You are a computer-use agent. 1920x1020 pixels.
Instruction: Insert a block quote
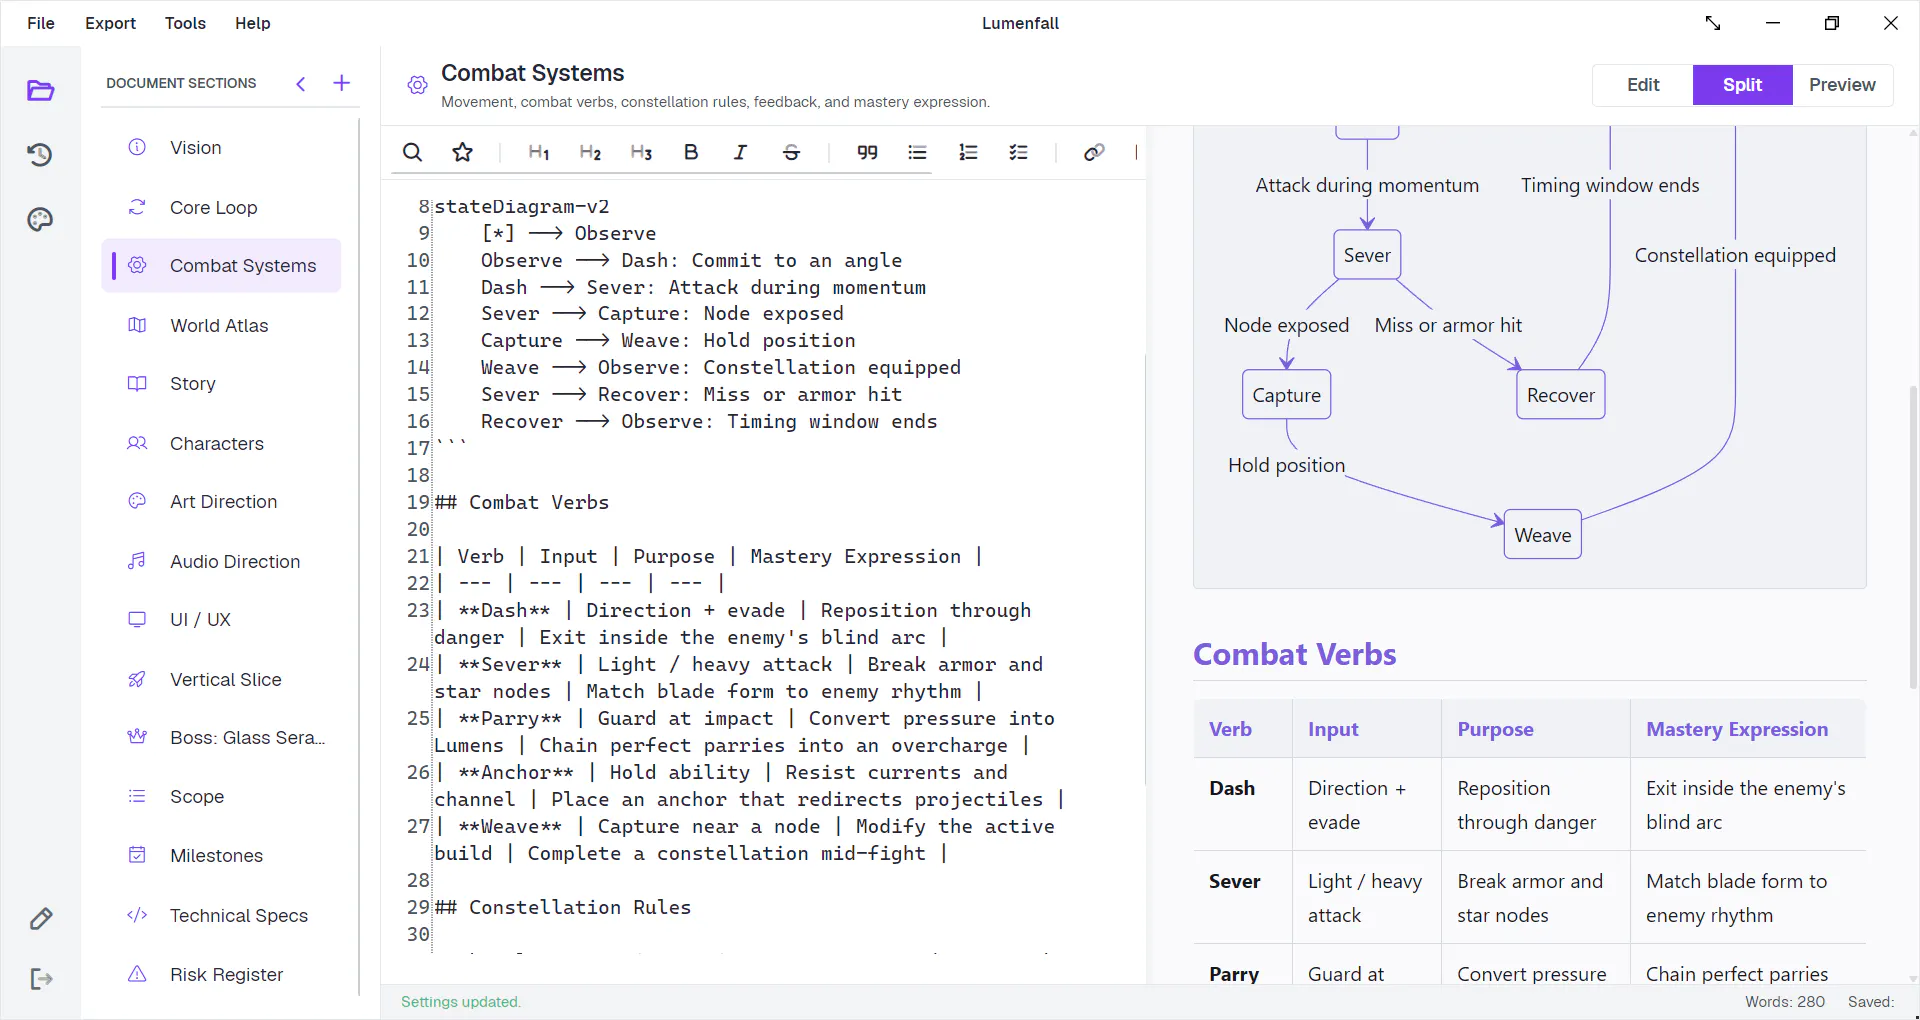tap(867, 152)
